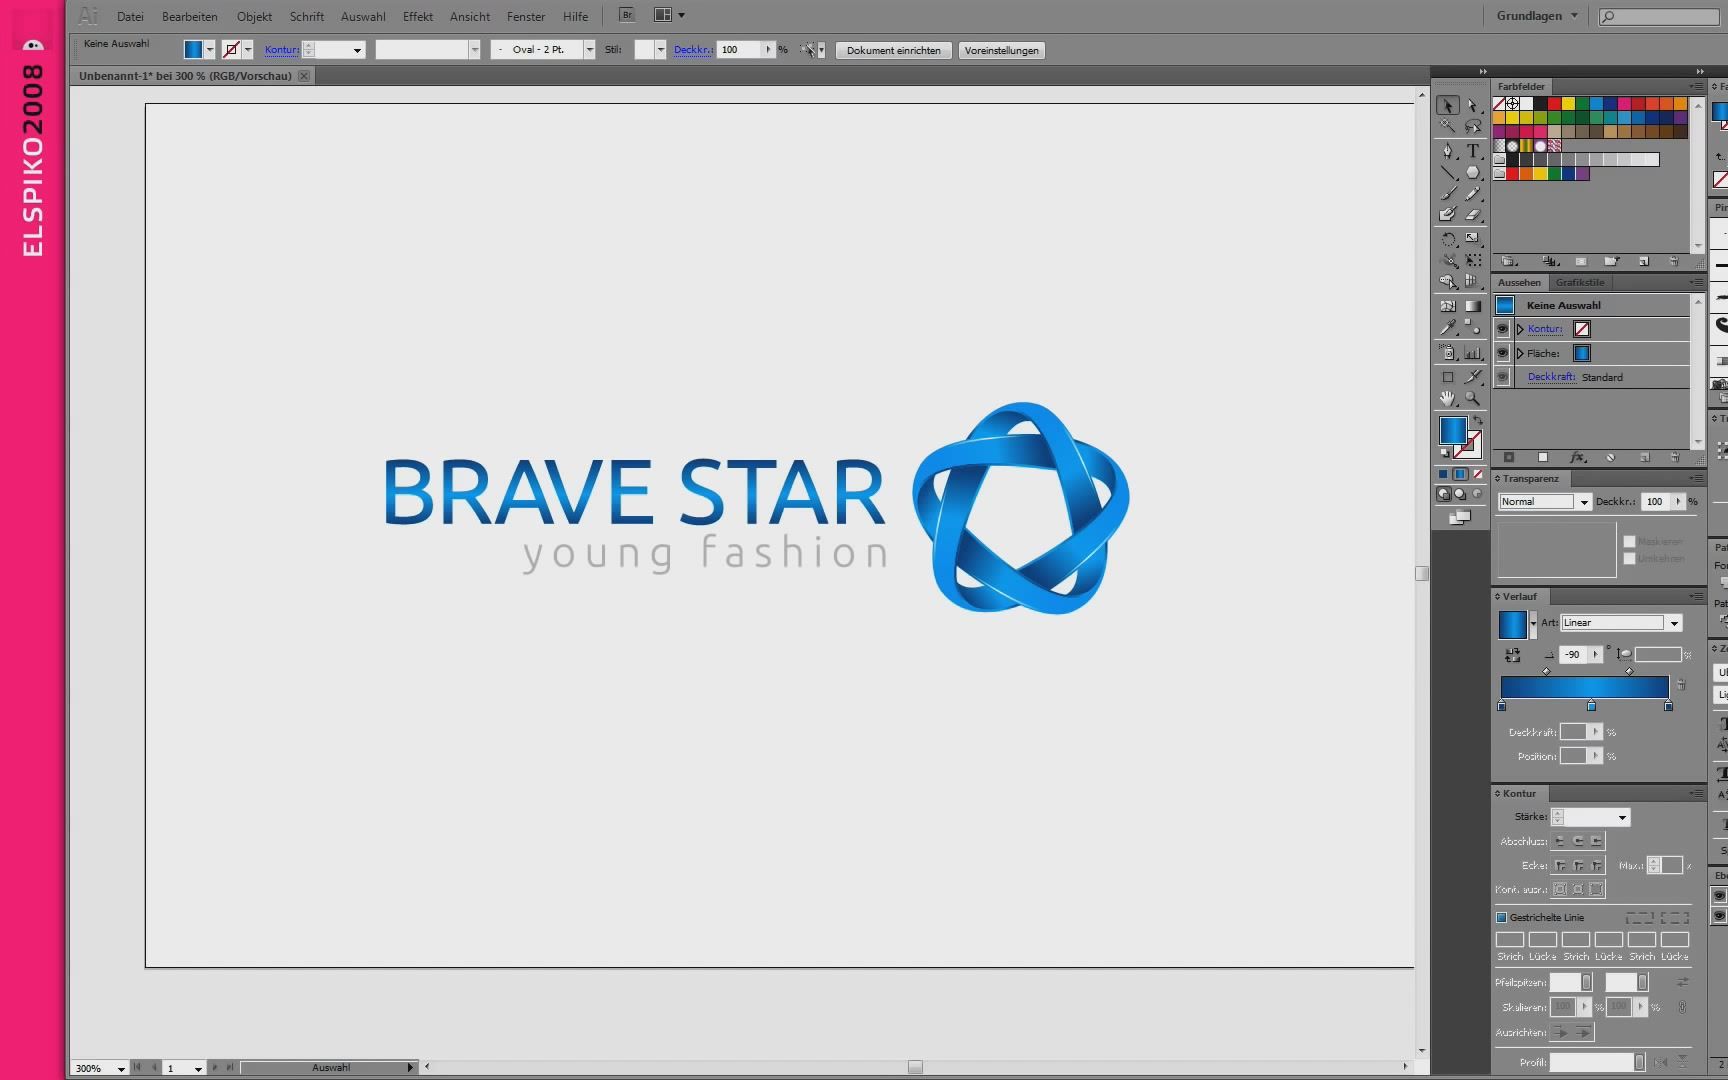
Task: Select the Pen tool
Action: click(1447, 151)
